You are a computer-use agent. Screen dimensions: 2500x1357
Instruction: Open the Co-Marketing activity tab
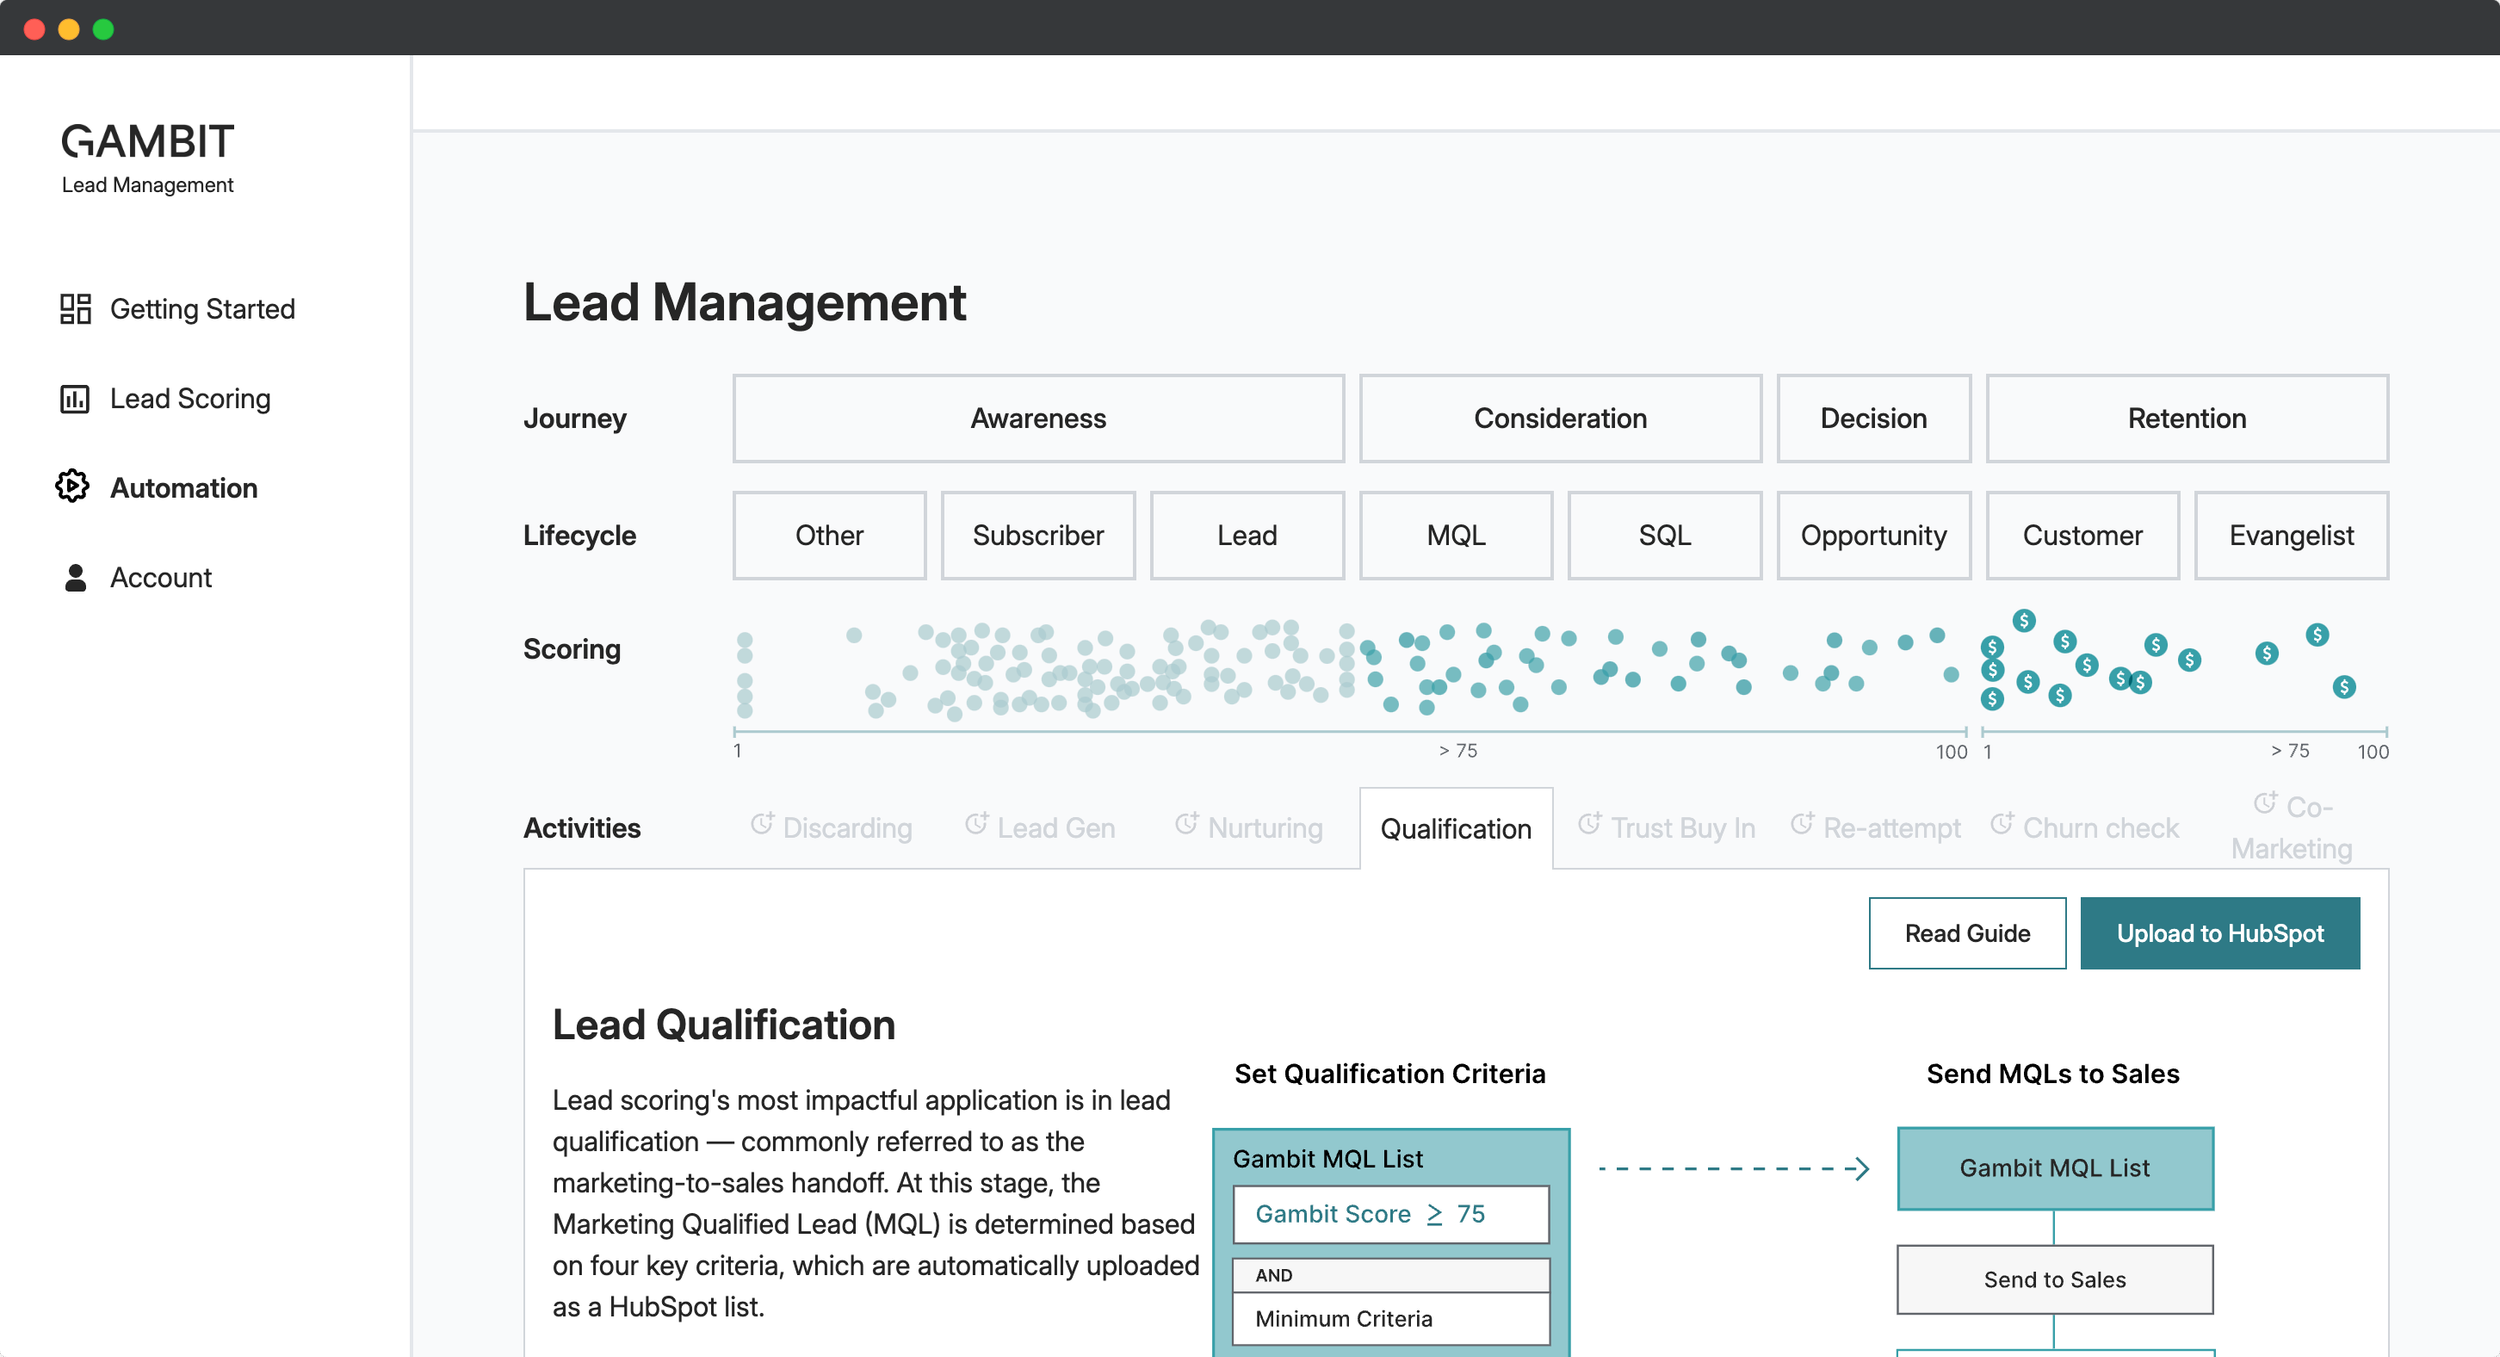click(2291, 829)
